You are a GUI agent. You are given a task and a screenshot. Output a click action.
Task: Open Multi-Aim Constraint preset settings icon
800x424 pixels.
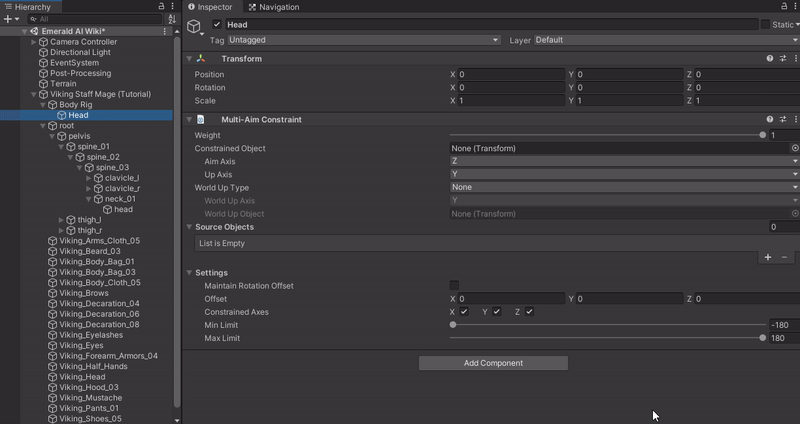(x=783, y=120)
